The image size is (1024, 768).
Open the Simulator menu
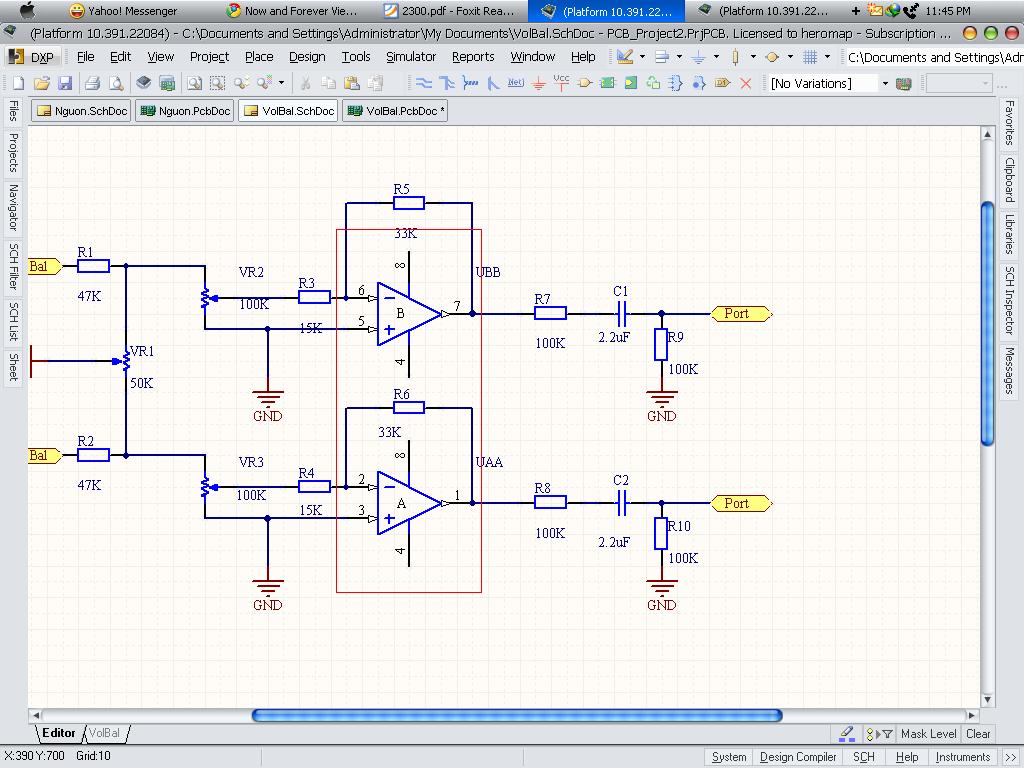point(410,57)
